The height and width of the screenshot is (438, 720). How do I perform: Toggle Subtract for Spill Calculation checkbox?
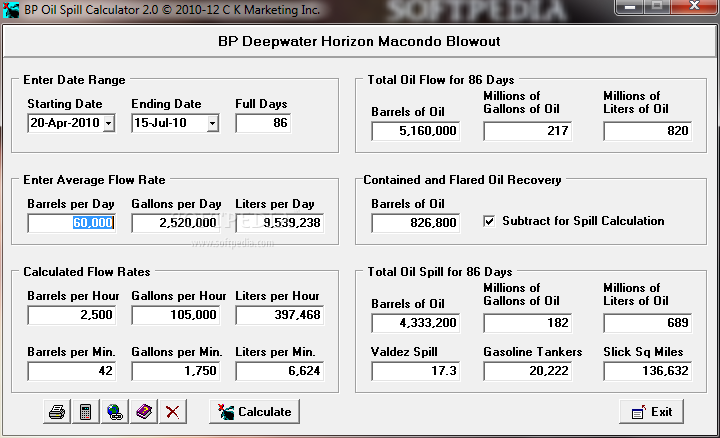click(x=489, y=221)
